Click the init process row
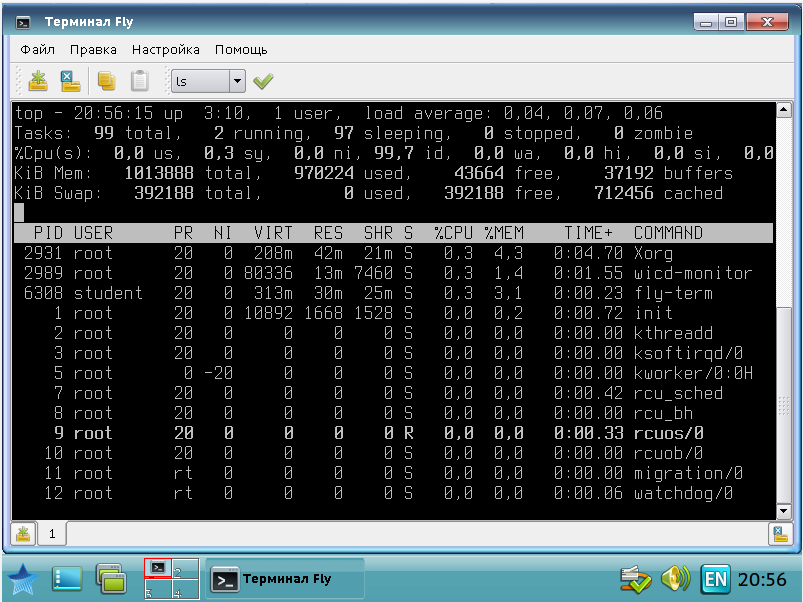The image size is (803, 602). point(393,313)
